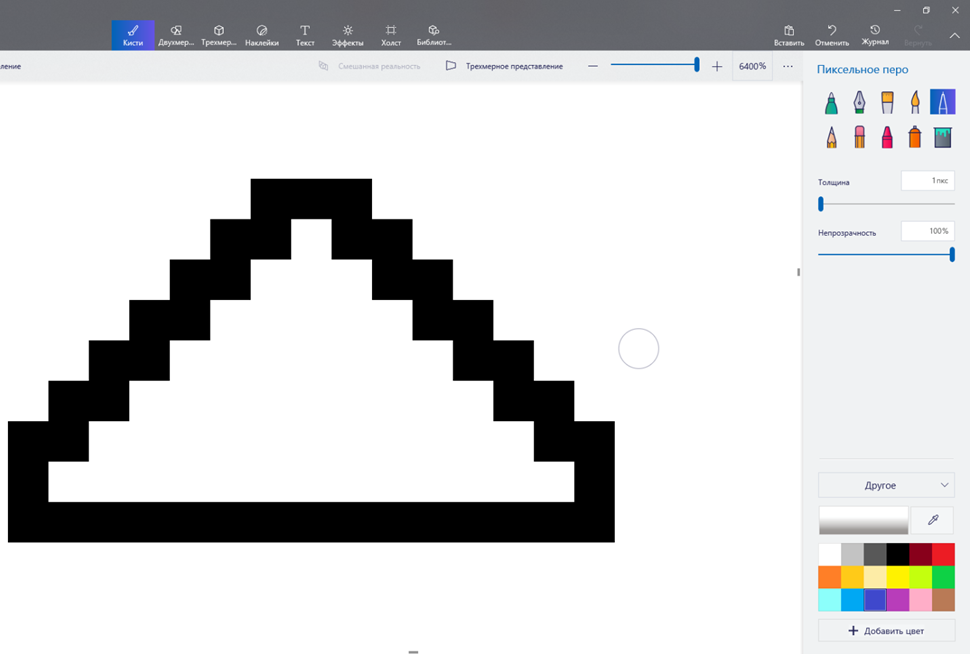This screenshot has width=970, height=654.
Task: Select the Spray can tool
Action: point(915,137)
